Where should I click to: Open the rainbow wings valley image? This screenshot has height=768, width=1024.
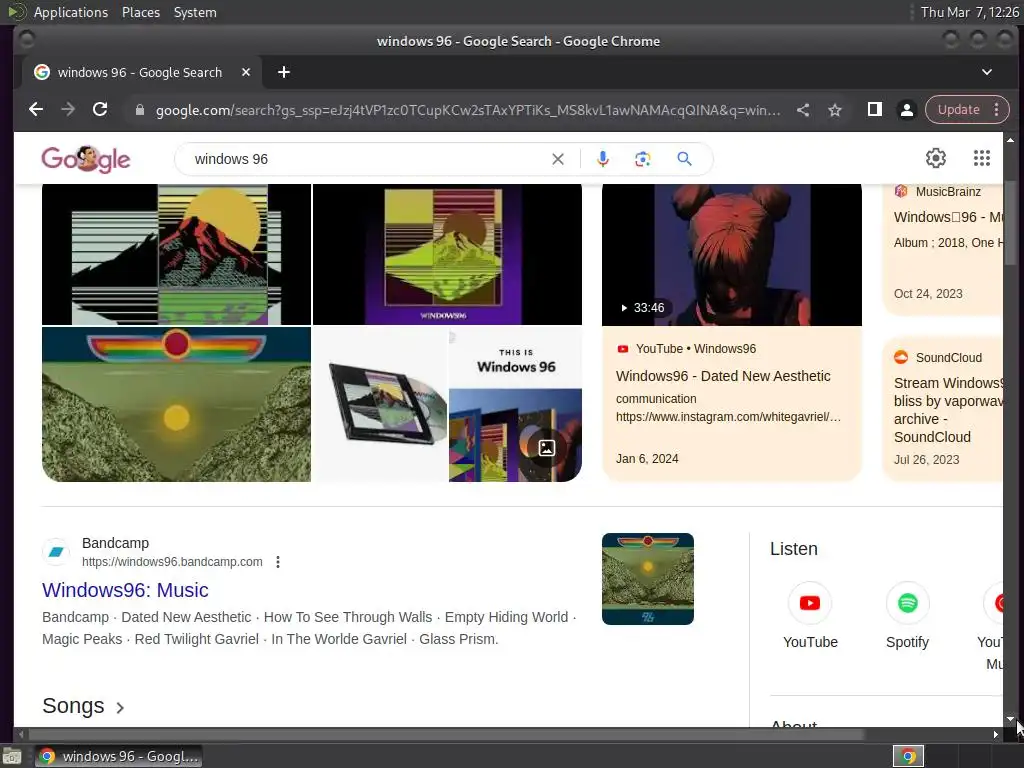(176, 405)
